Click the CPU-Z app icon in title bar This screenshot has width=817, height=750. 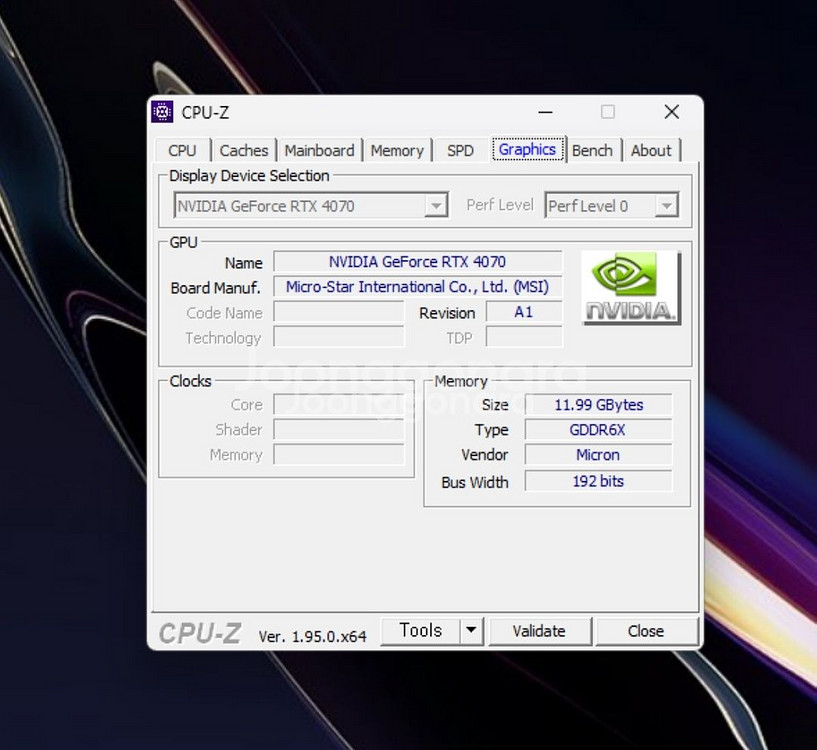tap(162, 112)
